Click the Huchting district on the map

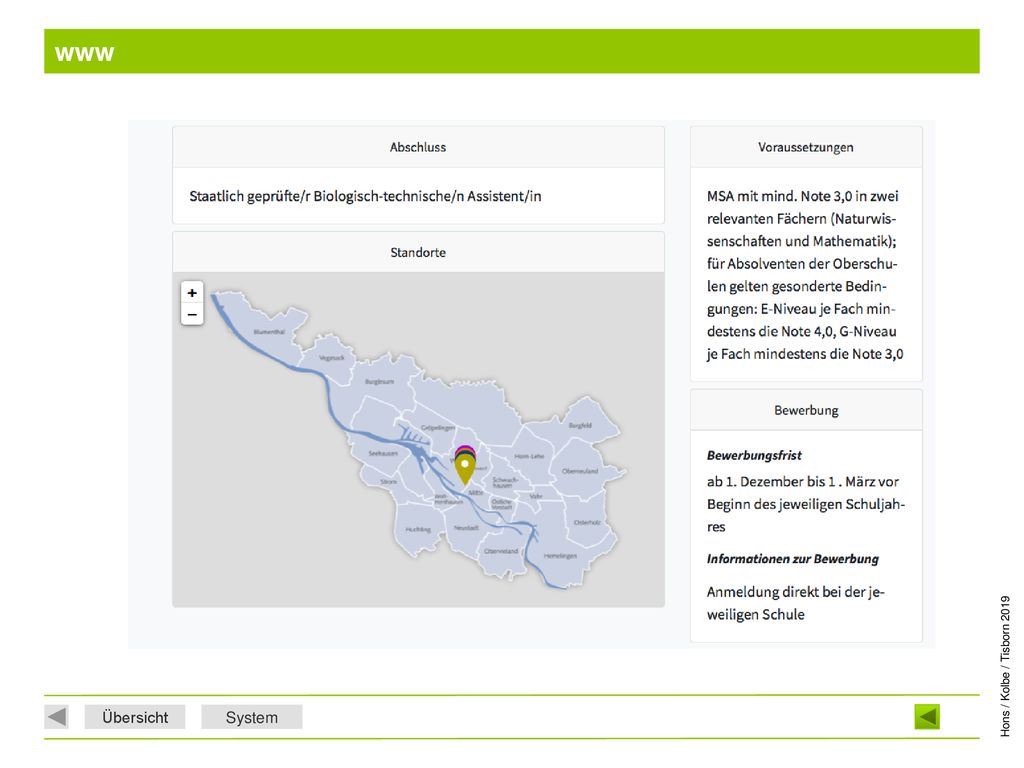tap(418, 530)
